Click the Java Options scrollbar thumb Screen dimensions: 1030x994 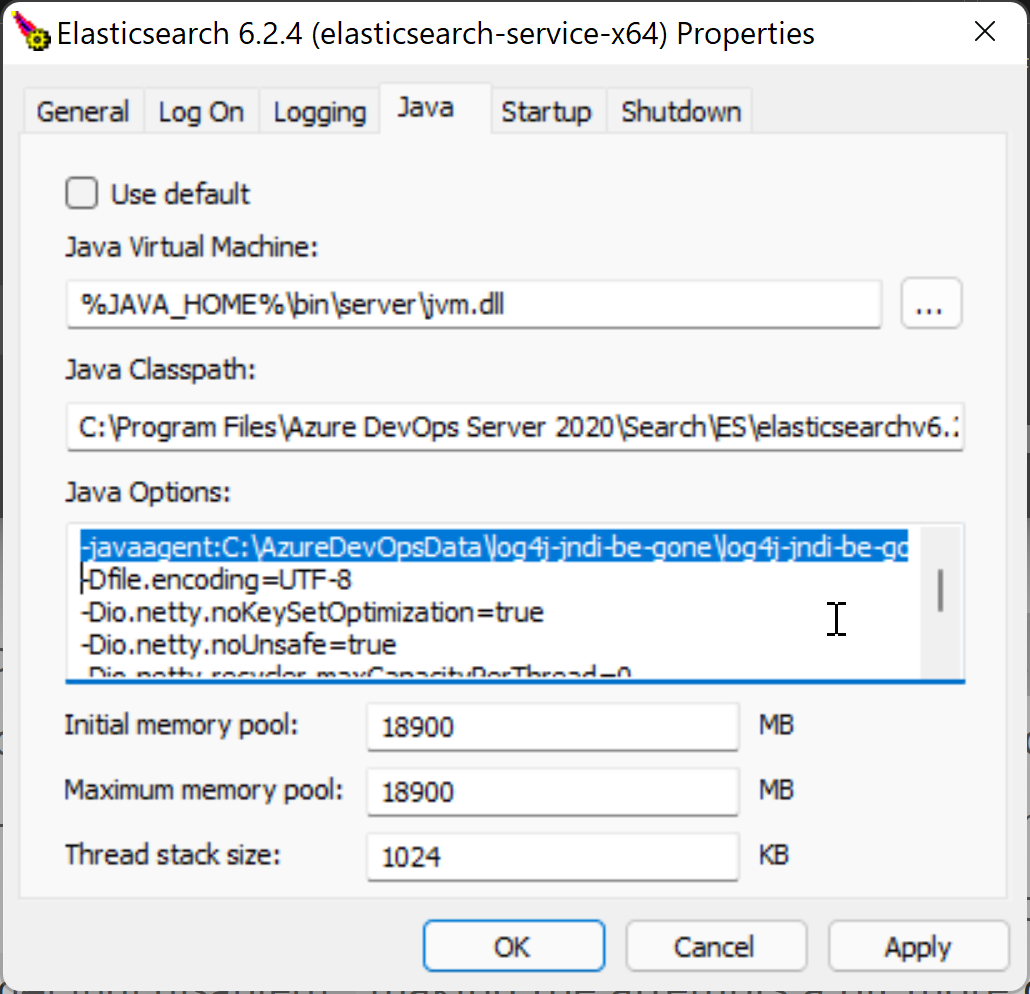click(941, 590)
